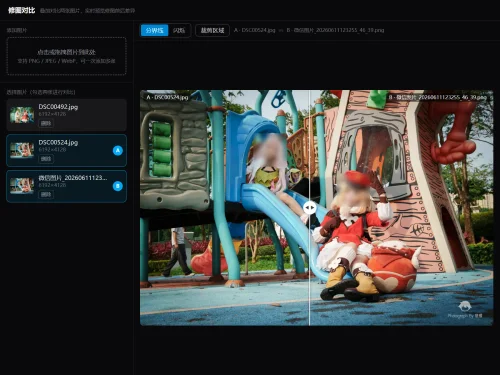Click the A · DSC00524.jpg header file text
Screen dimensions: 500x375
point(255,30)
